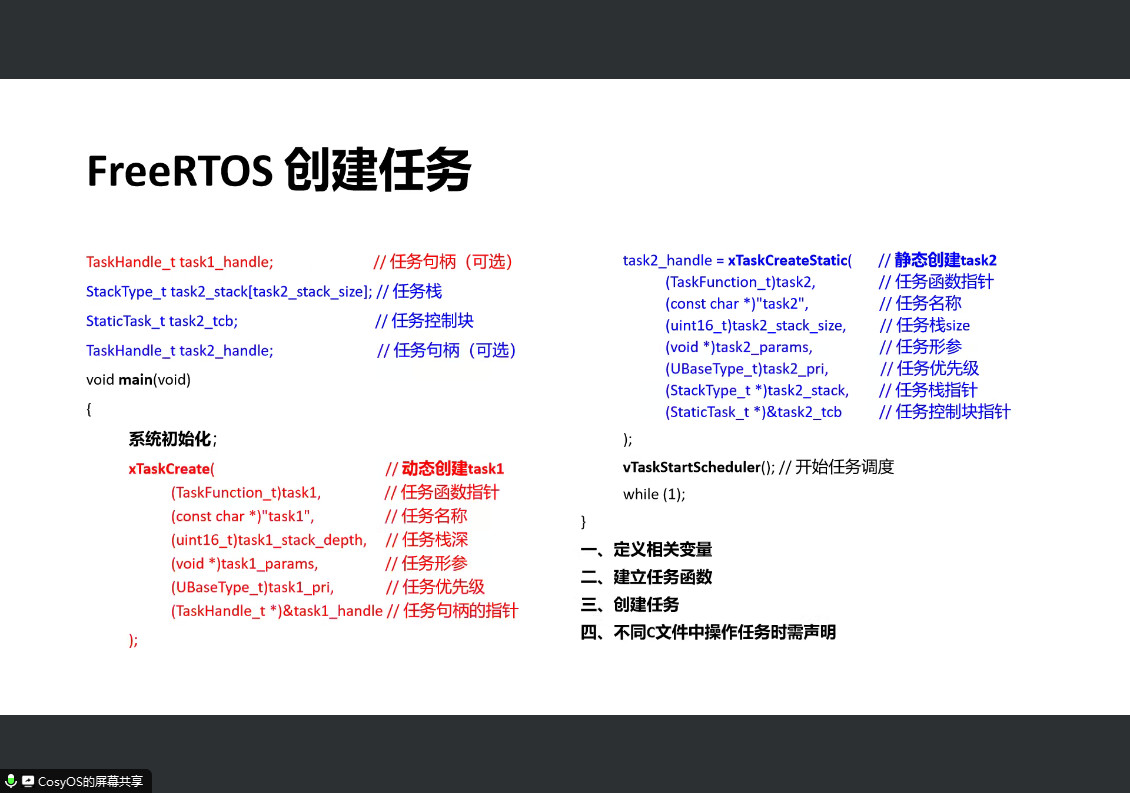The width and height of the screenshot is (1130, 793).
Task: Click '(UBaseType_t)task2_pri,' line
Action: tap(747, 368)
